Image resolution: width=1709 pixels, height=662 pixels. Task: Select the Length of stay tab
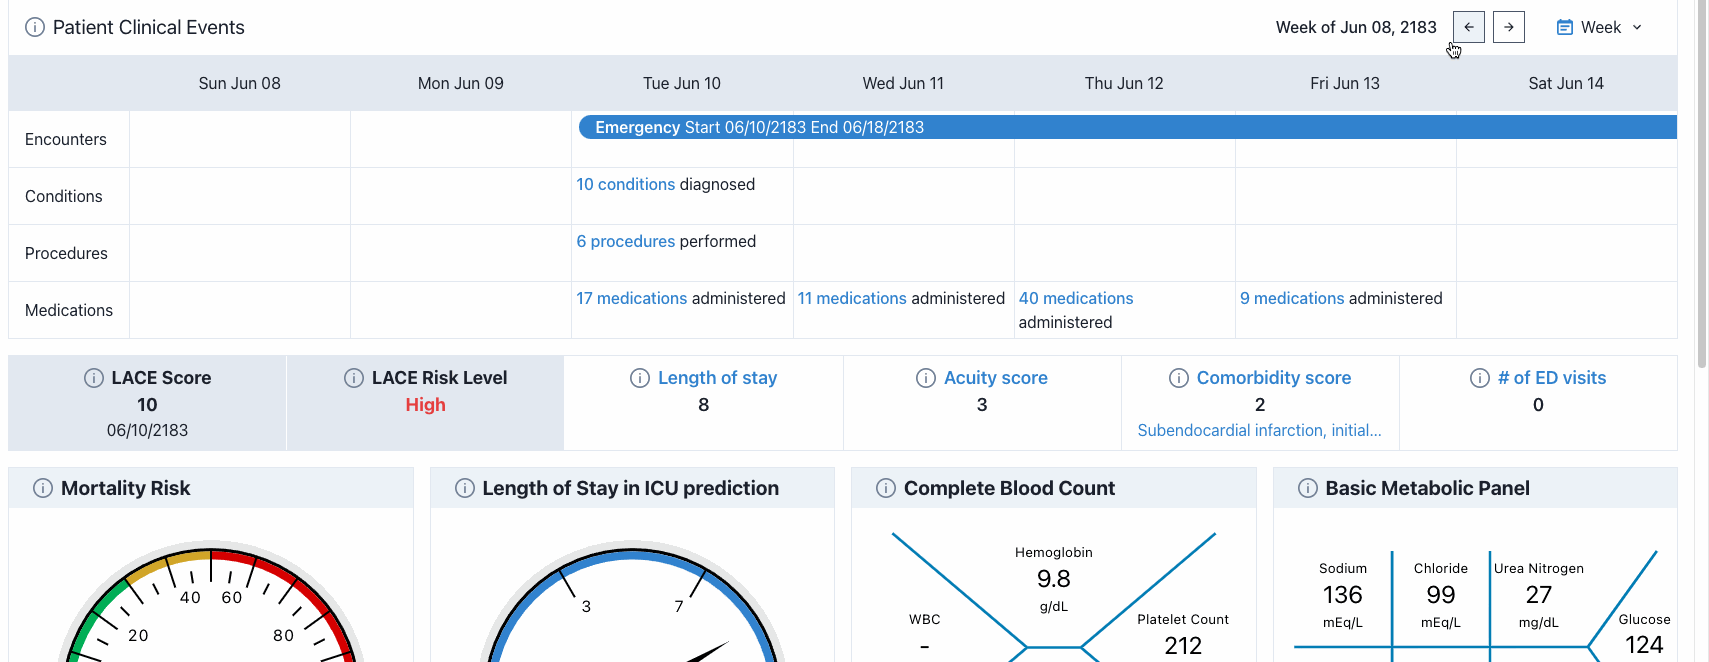[704, 403]
